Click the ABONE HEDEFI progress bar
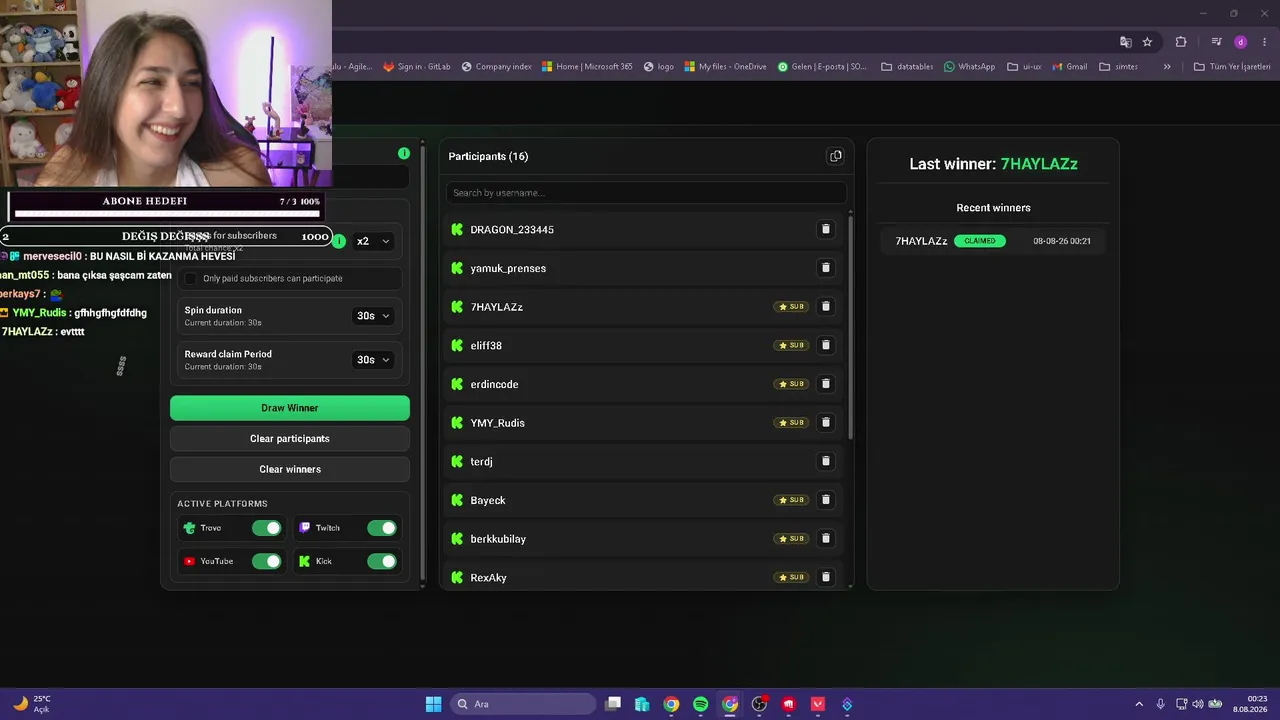This screenshot has height=720, width=1280. click(x=167, y=213)
